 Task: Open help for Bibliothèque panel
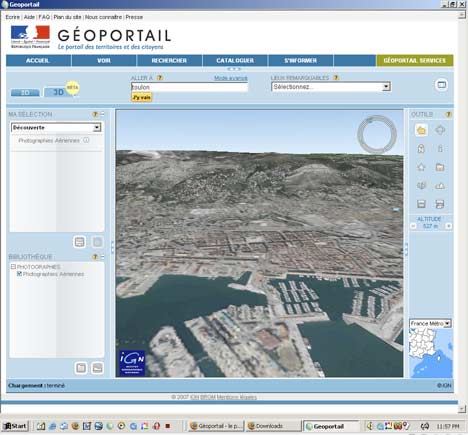point(95,257)
